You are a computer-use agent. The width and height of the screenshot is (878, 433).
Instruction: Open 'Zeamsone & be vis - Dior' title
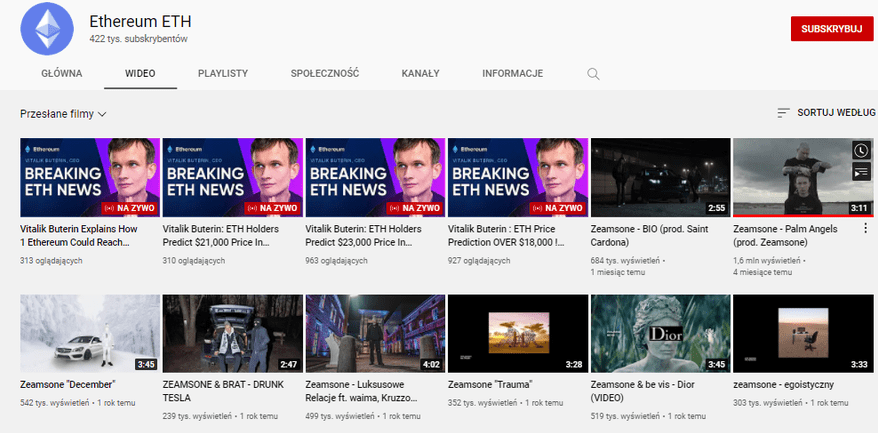click(645, 391)
